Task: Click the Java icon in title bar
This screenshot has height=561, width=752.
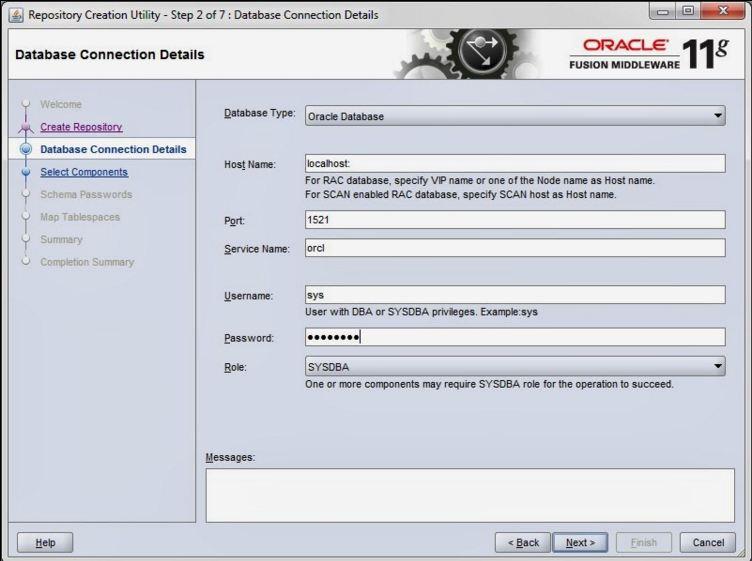Action: tap(15, 15)
